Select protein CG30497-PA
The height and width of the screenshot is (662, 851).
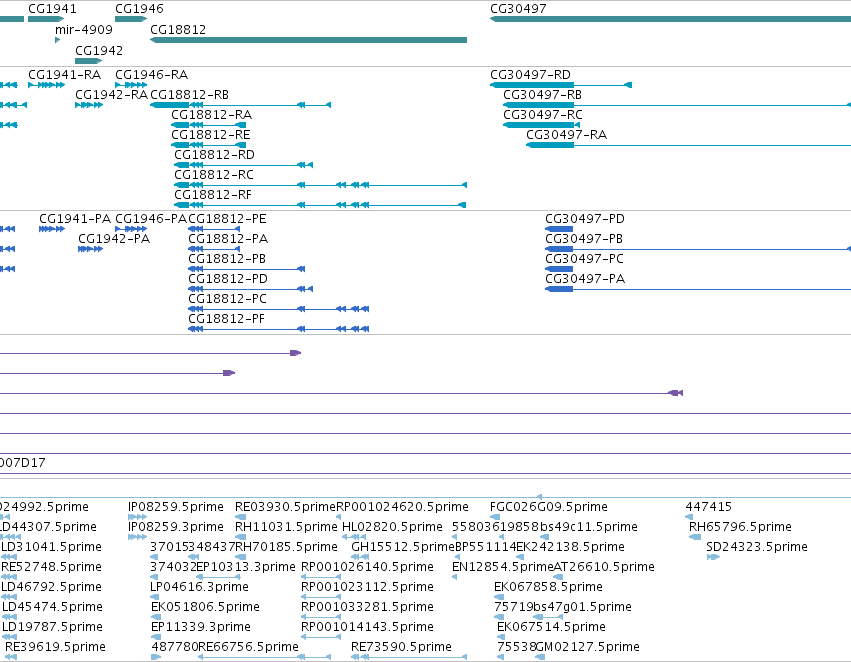coord(585,279)
